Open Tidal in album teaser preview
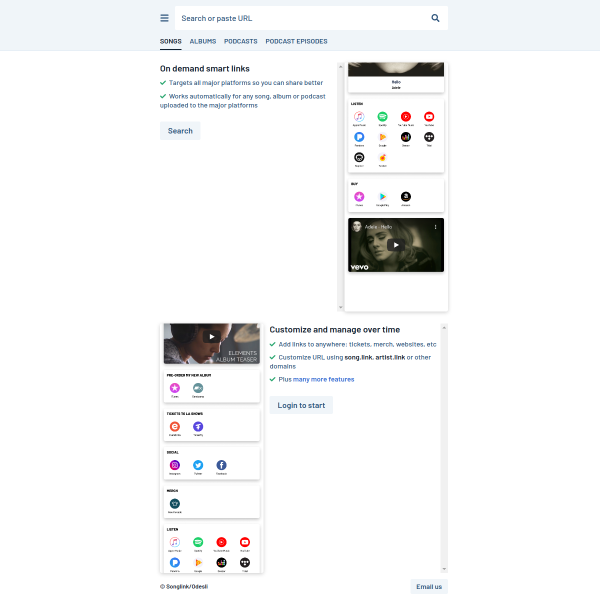This screenshot has width=600, height=600. pyautogui.click(x=245, y=562)
